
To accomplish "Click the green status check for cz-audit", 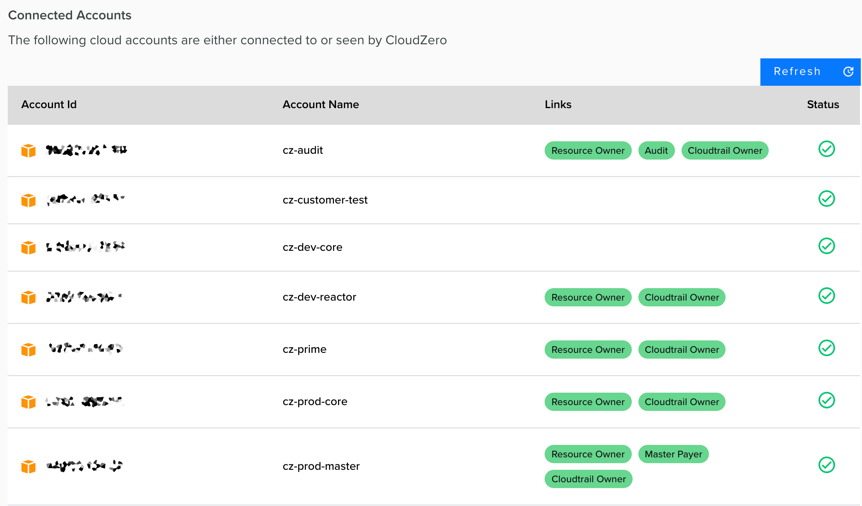I will click(x=826, y=149).
